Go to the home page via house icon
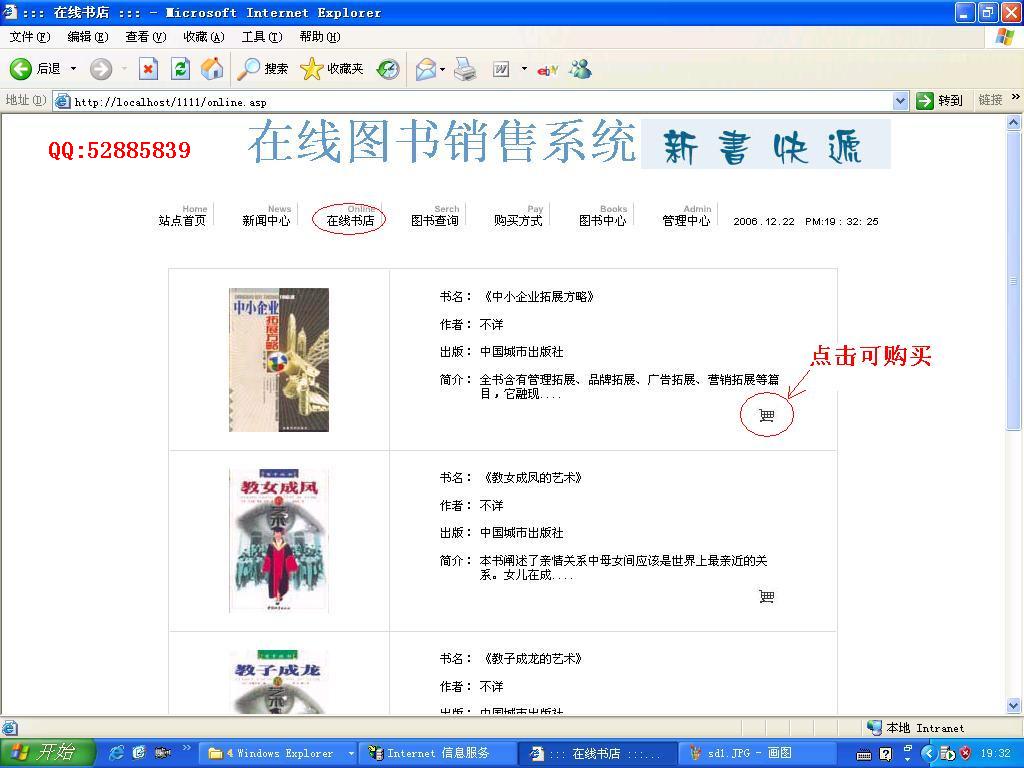The image size is (1024, 768). 212,69
